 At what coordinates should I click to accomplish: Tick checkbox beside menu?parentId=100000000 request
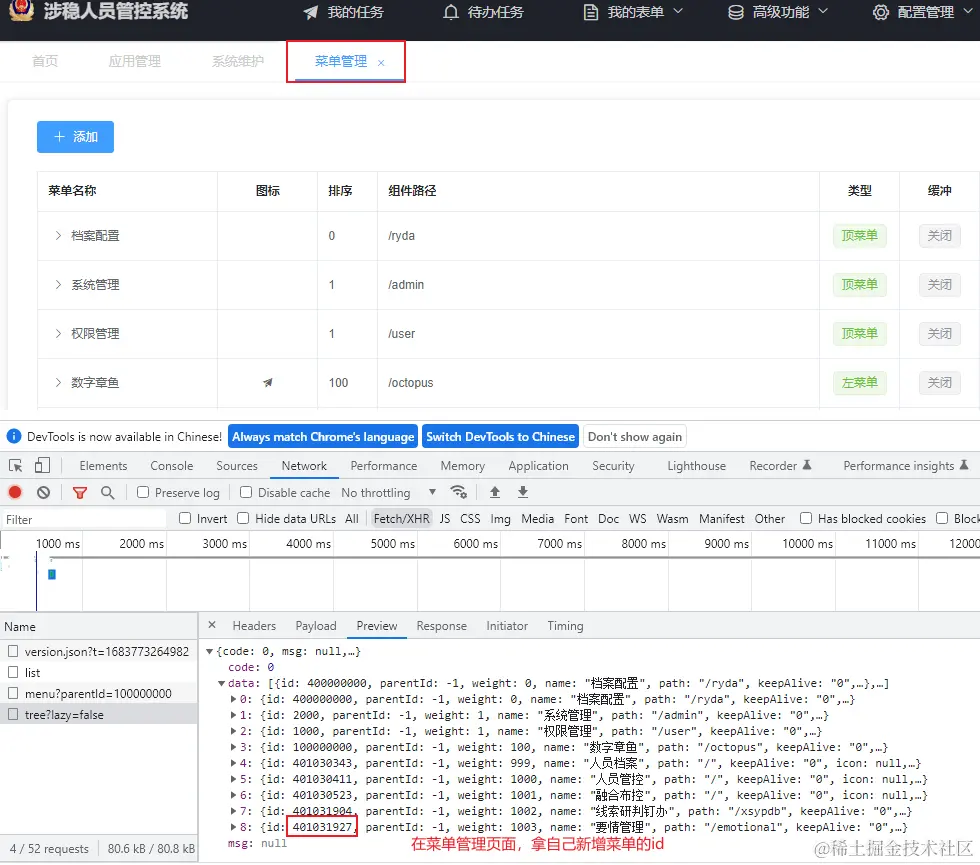click(x=12, y=693)
